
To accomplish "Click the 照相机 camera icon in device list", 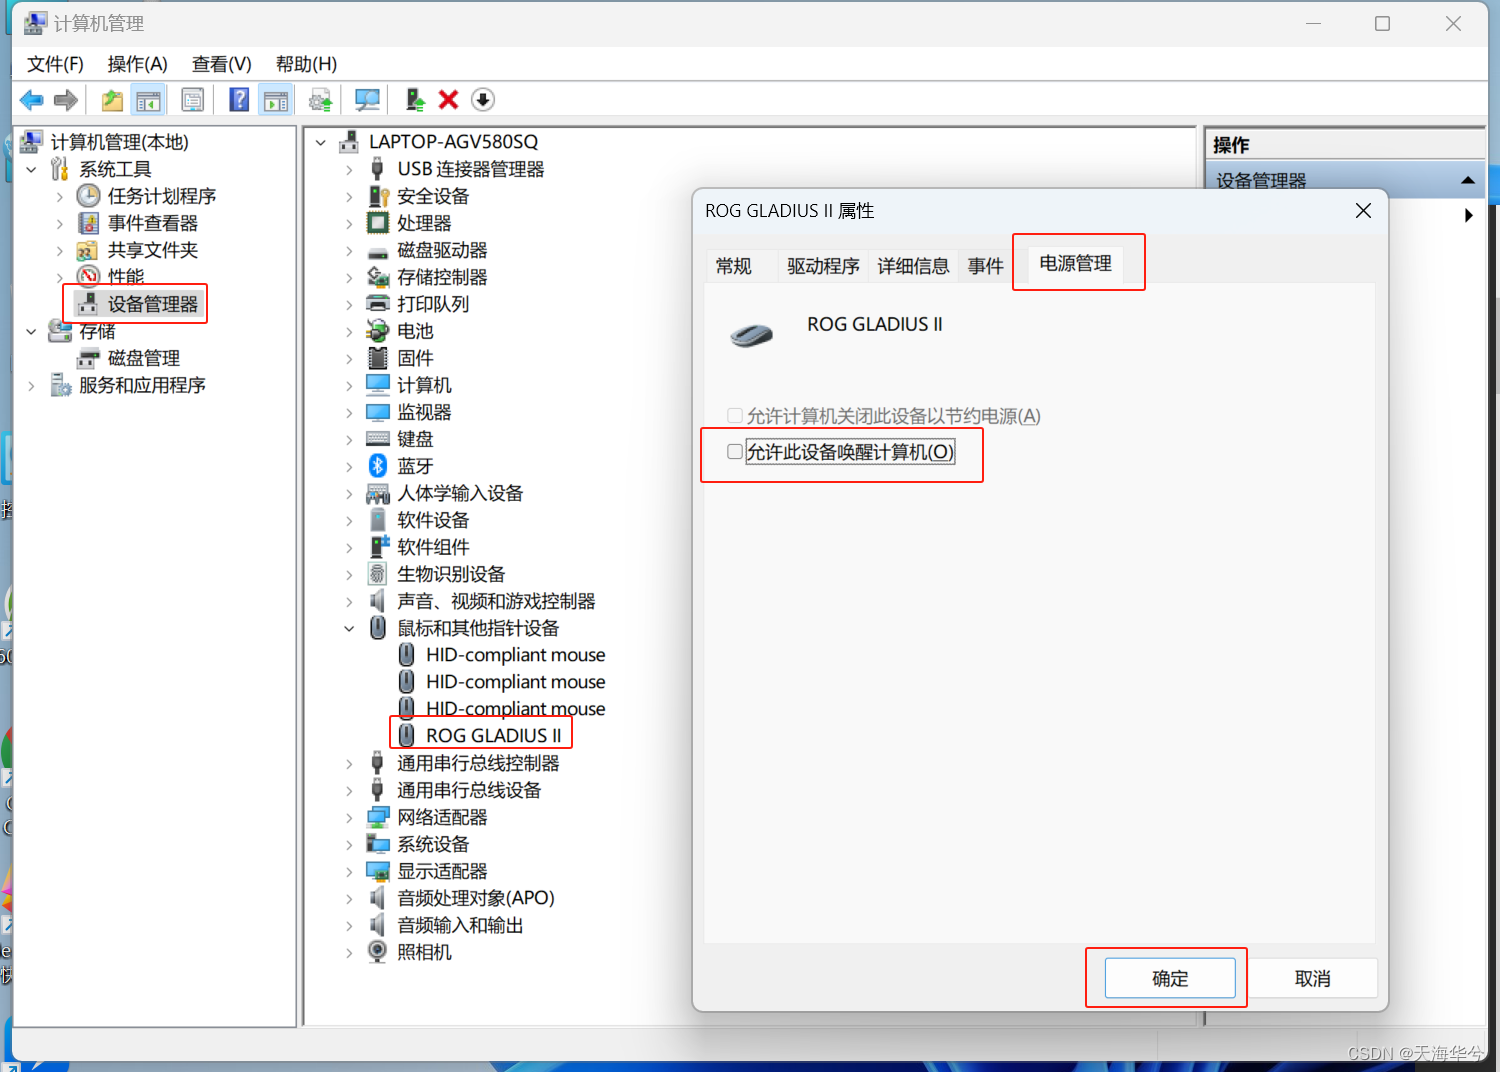I will [x=378, y=952].
